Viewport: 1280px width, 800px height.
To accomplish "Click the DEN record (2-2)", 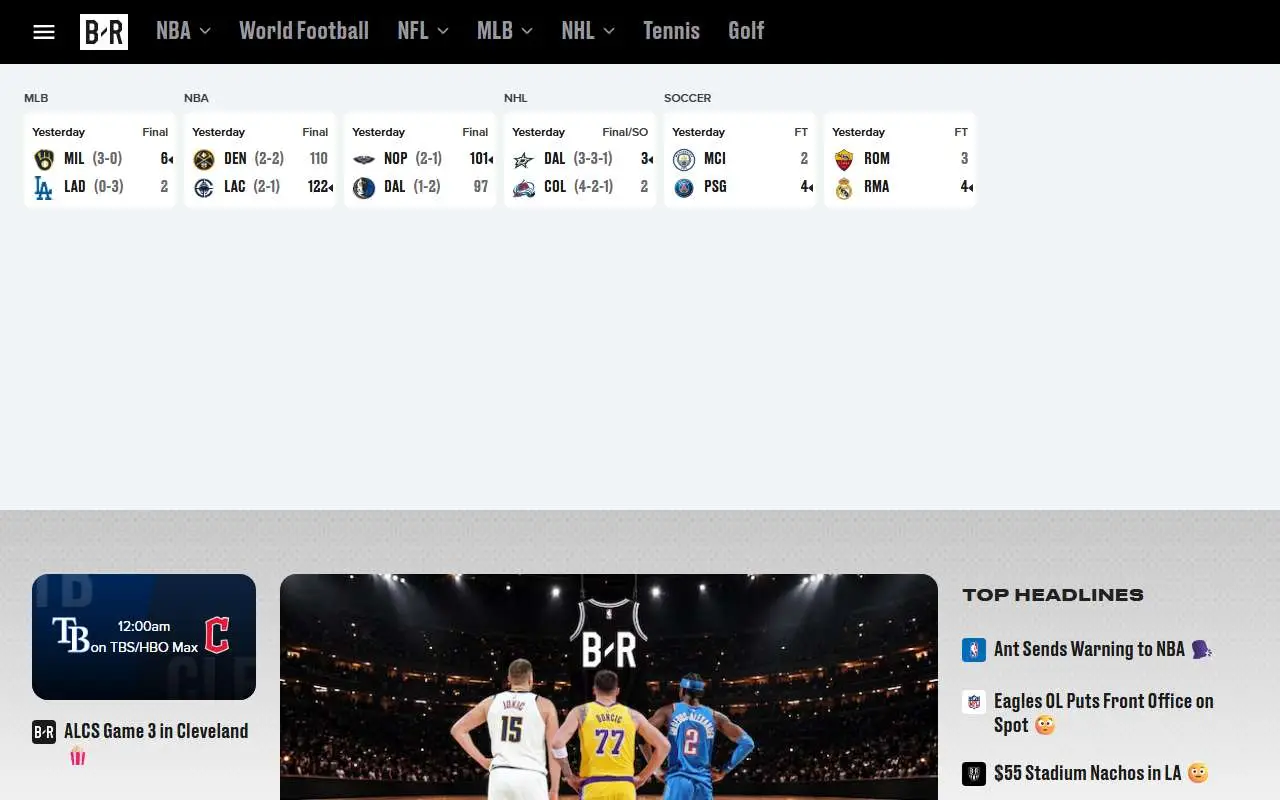I will (x=269, y=159).
